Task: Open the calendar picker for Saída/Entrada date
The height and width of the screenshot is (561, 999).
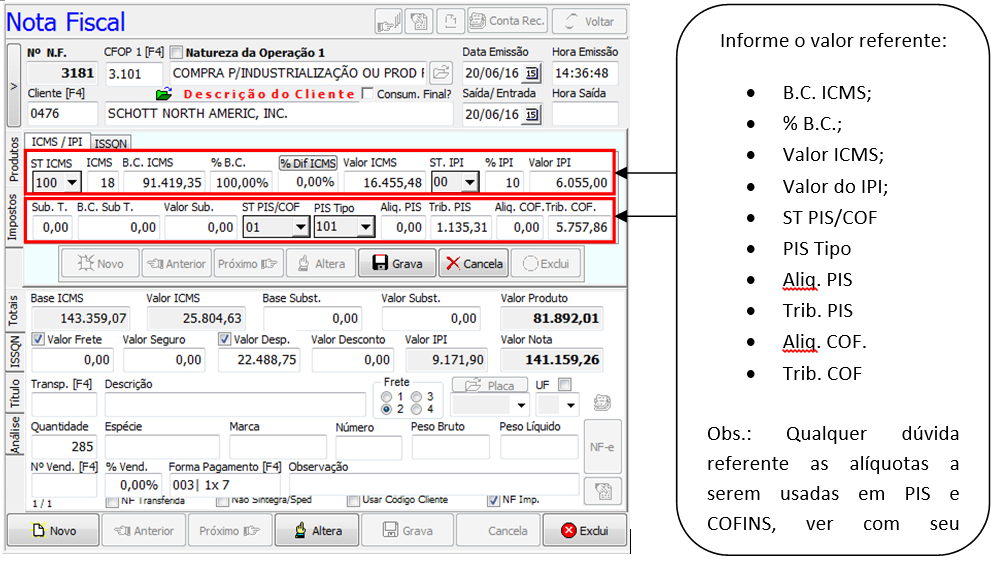Action: point(531,114)
